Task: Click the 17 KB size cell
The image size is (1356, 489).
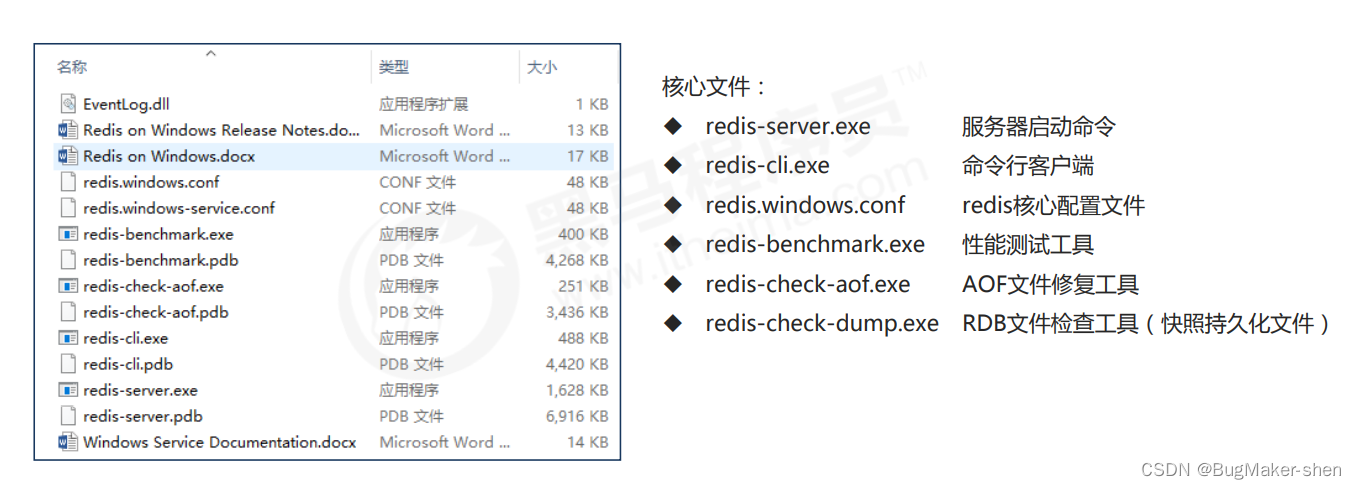Action: pyautogui.click(x=587, y=156)
